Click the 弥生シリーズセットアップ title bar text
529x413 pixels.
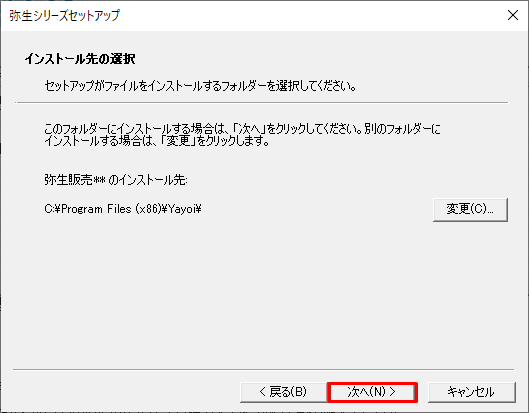click(64, 16)
